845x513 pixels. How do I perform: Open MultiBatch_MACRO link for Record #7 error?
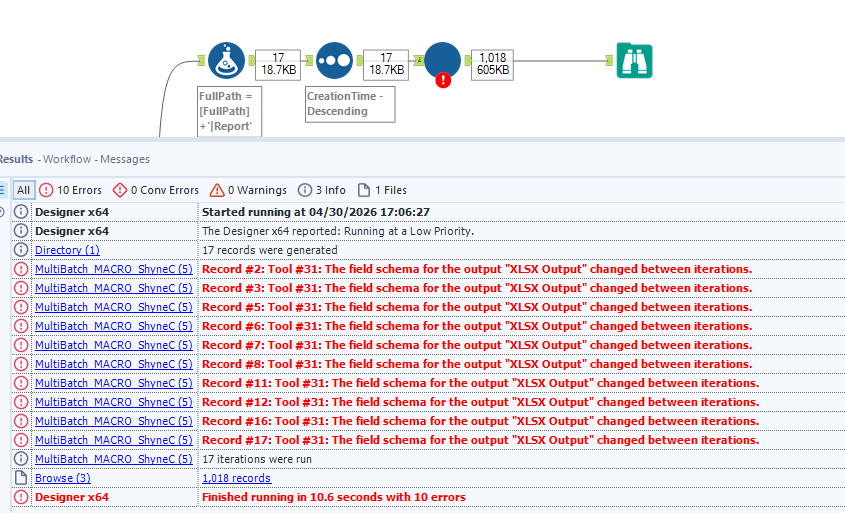(x=114, y=345)
